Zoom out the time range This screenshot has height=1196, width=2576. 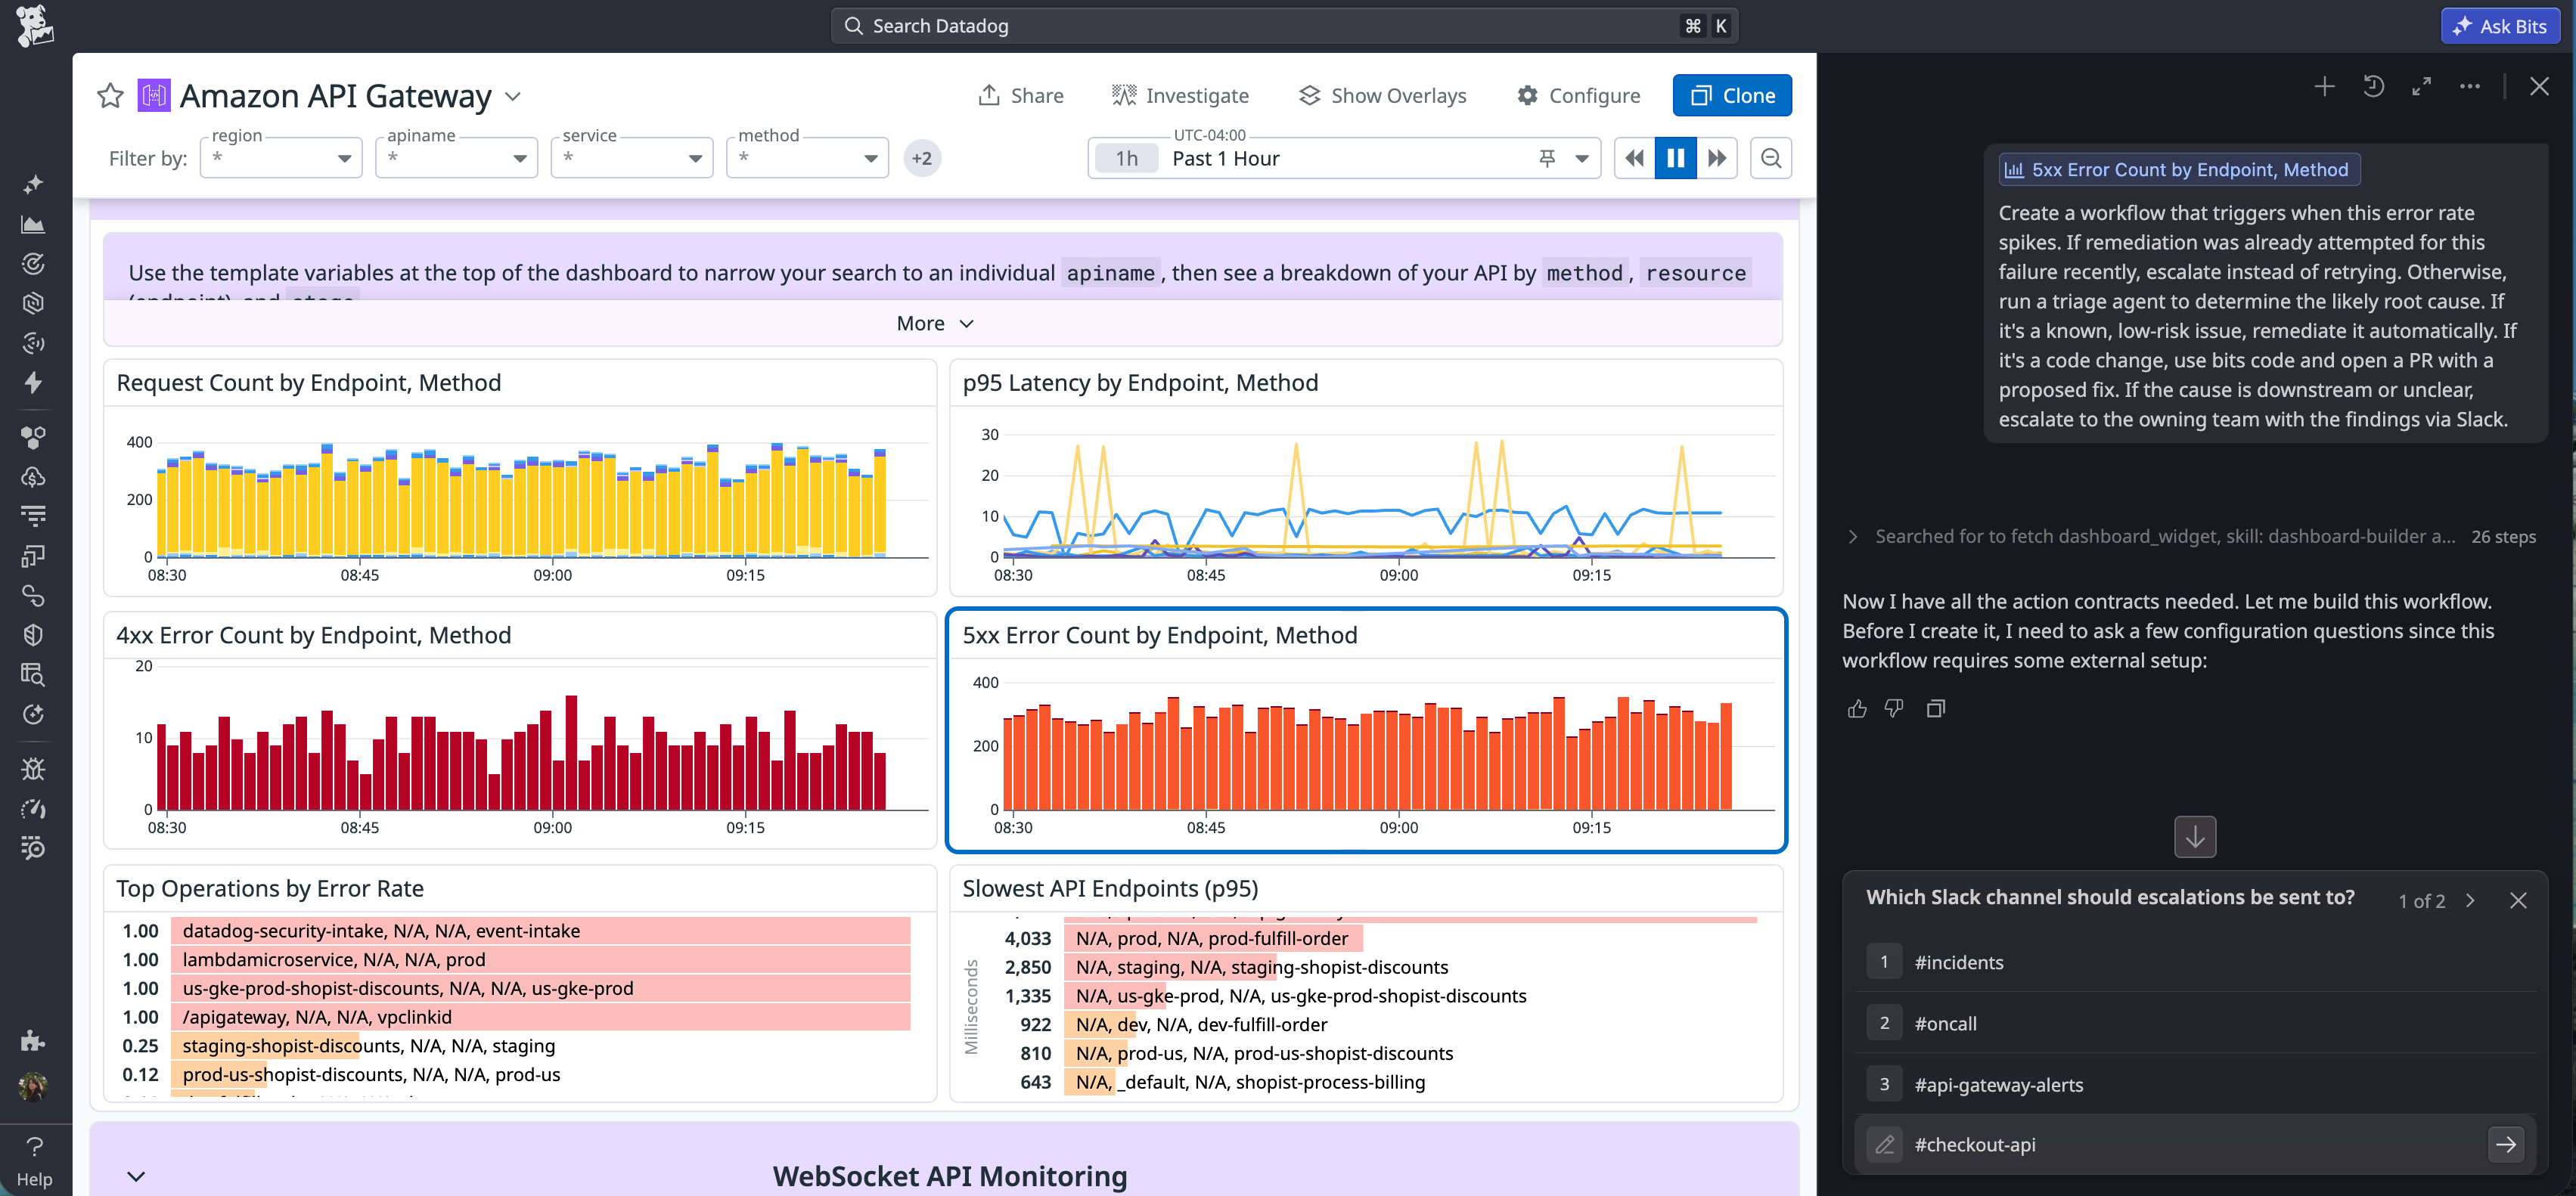(1771, 158)
